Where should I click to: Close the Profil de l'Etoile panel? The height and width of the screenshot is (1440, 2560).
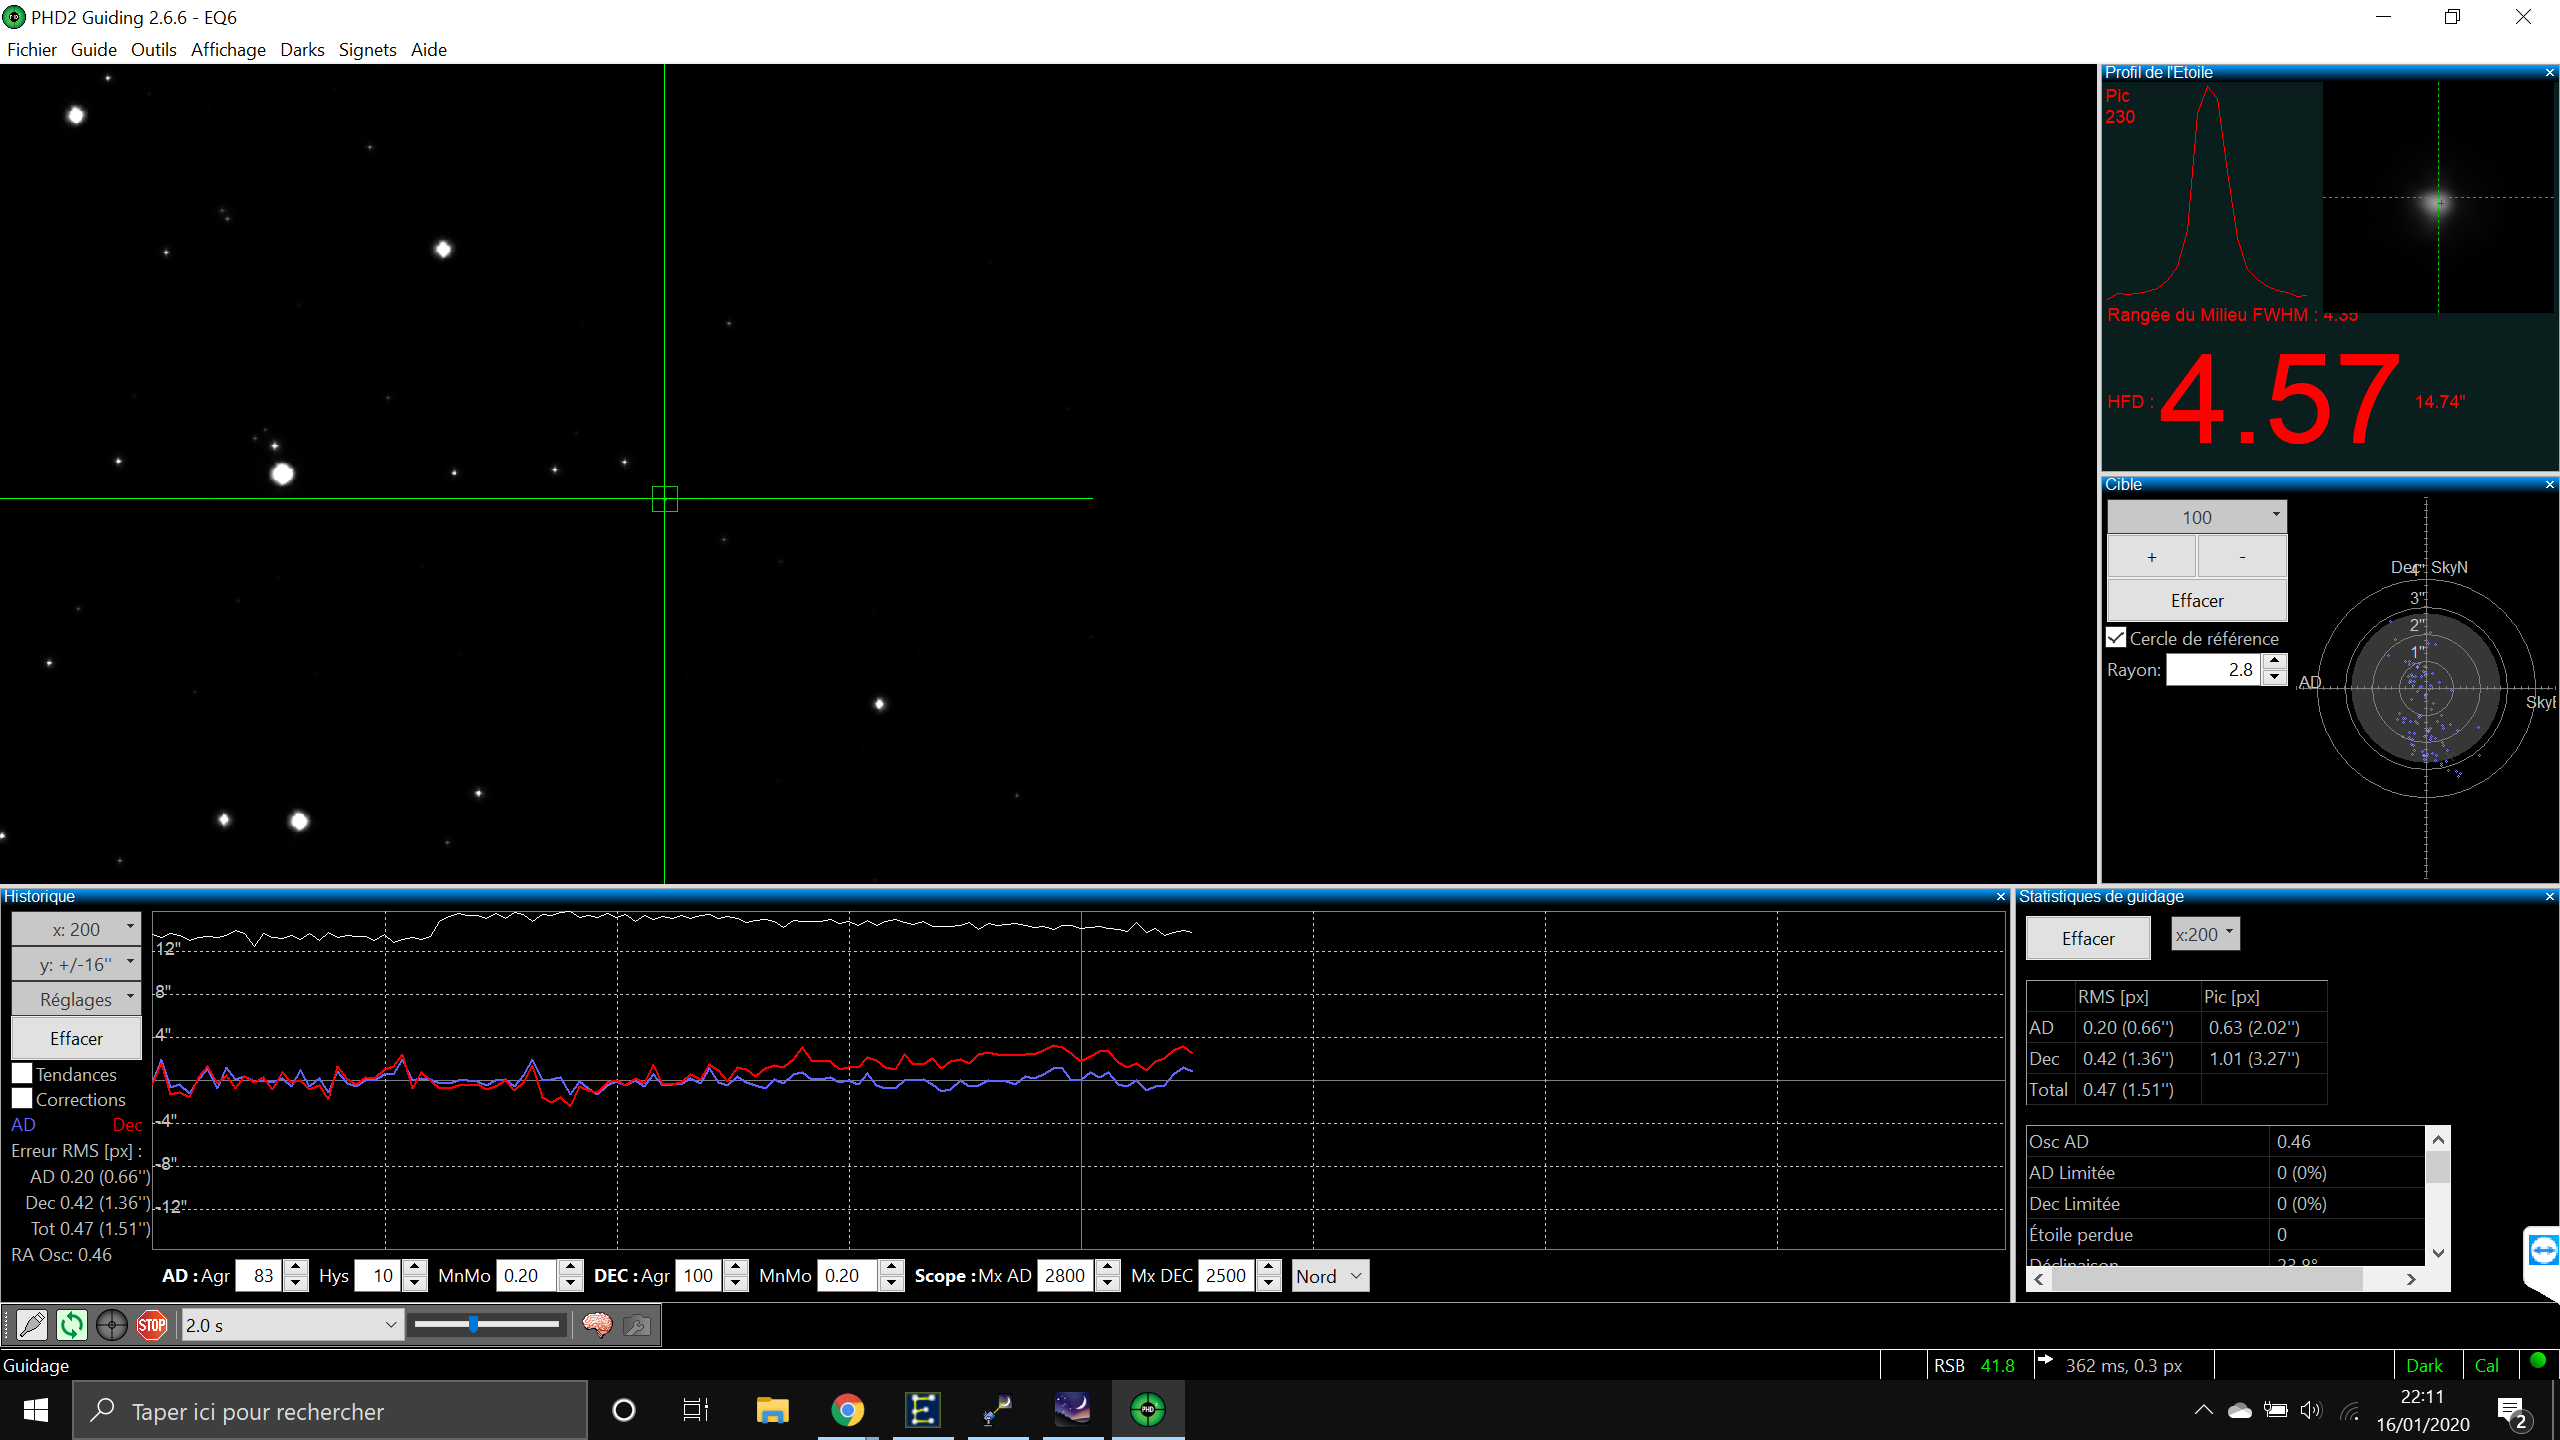coord(2549,72)
